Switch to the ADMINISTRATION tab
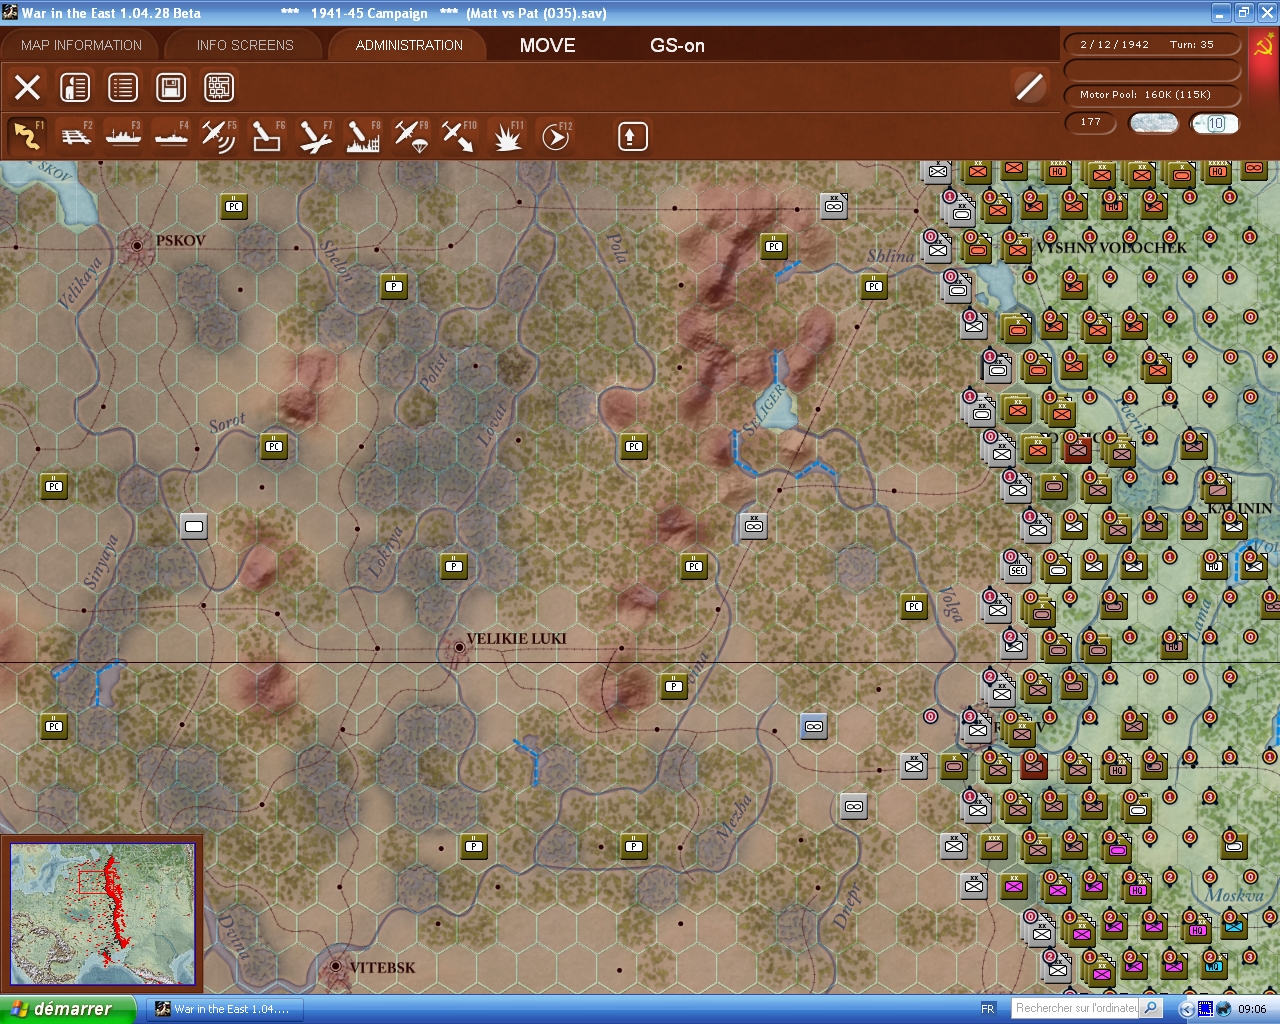The height and width of the screenshot is (1024, 1280). point(409,45)
